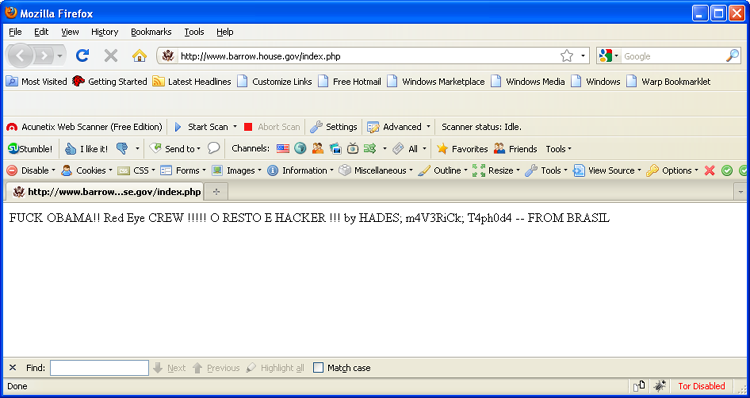This screenshot has width=750, height=398.
Task: Open the search engine selector dropdown
Action: tap(616, 56)
